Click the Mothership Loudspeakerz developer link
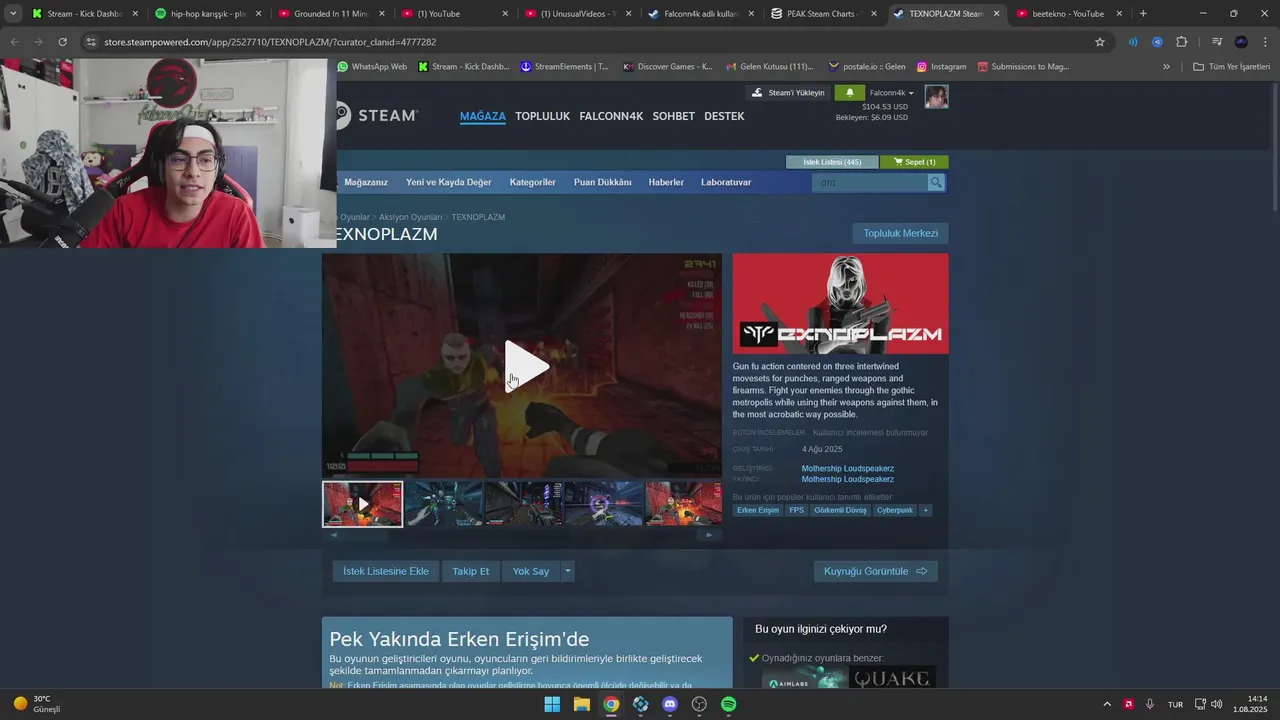Screen dimensions: 1280x720 coord(847,468)
